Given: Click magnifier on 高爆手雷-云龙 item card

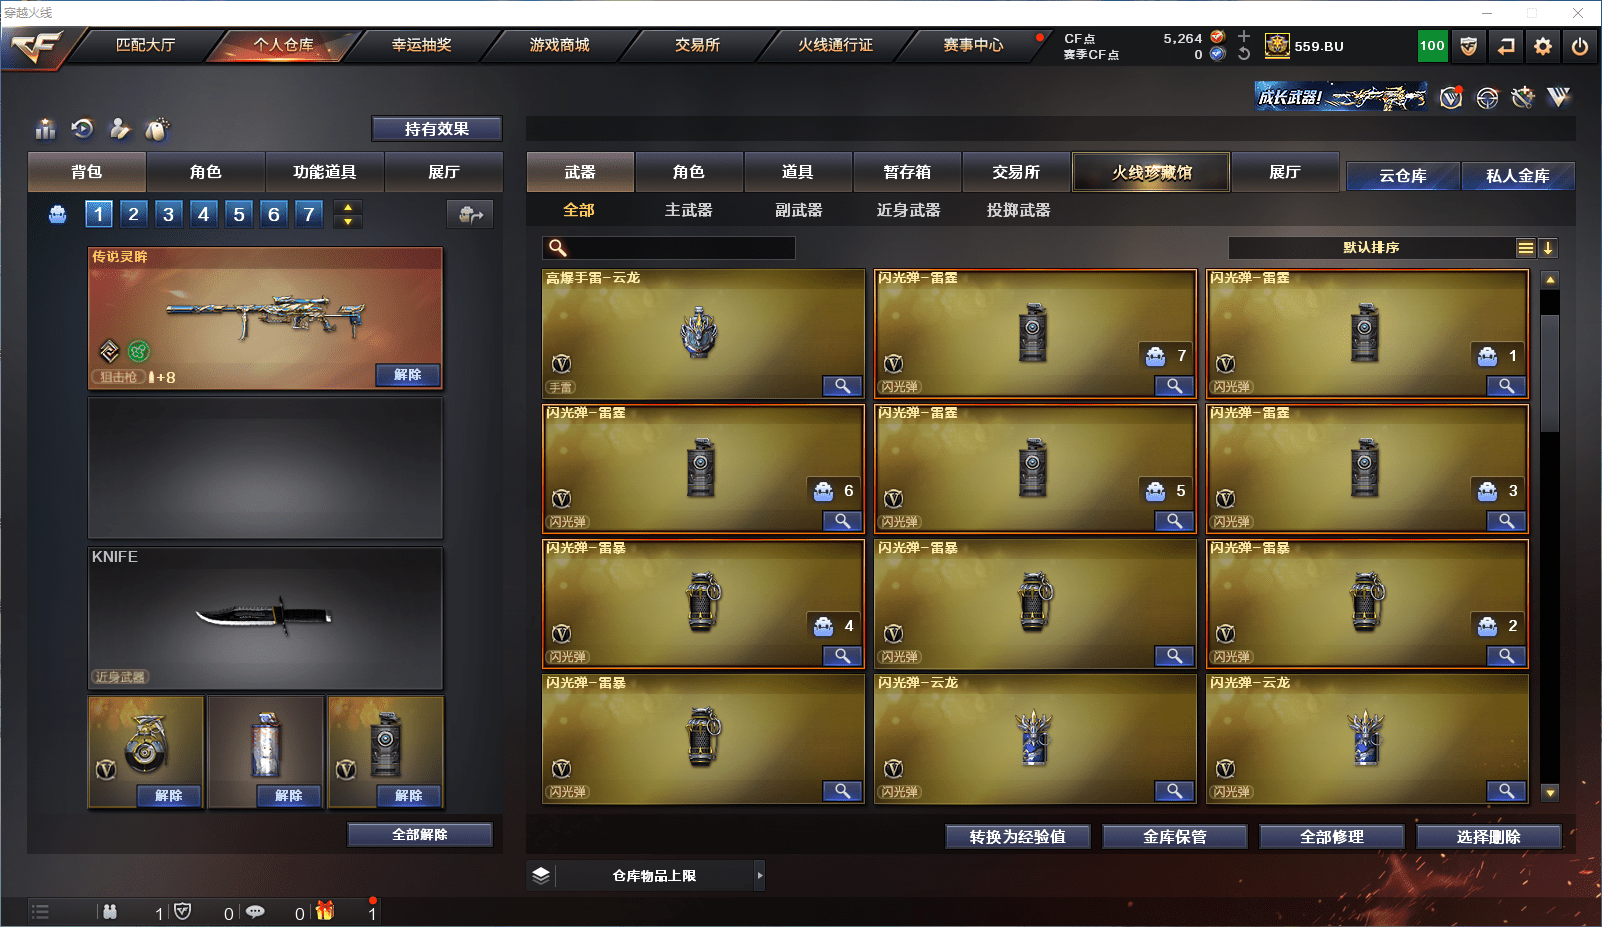Looking at the screenshot, I should point(843,386).
